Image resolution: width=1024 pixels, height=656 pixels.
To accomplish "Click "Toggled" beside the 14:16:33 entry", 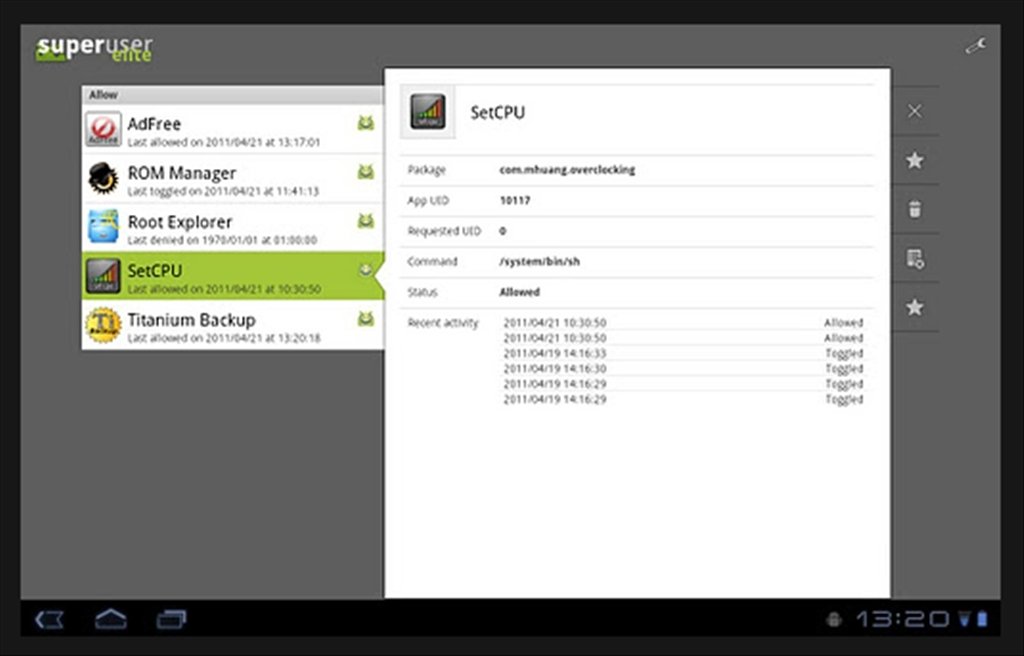I will tap(844, 353).
